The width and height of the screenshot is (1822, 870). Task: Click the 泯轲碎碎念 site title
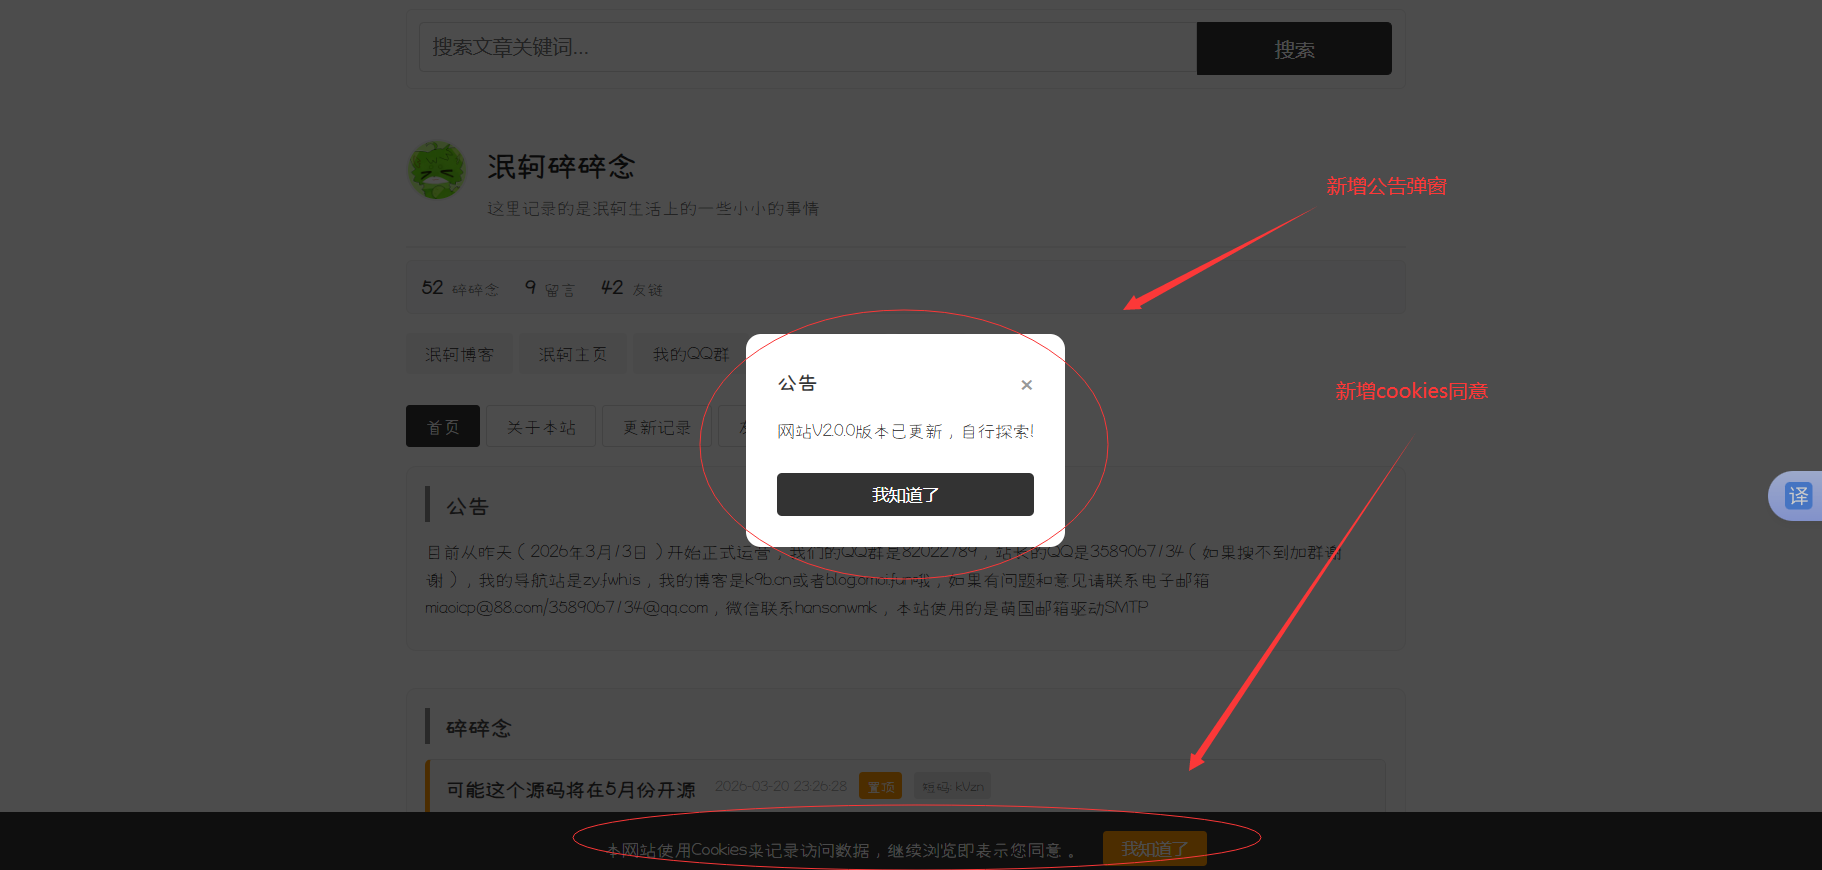(561, 166)
